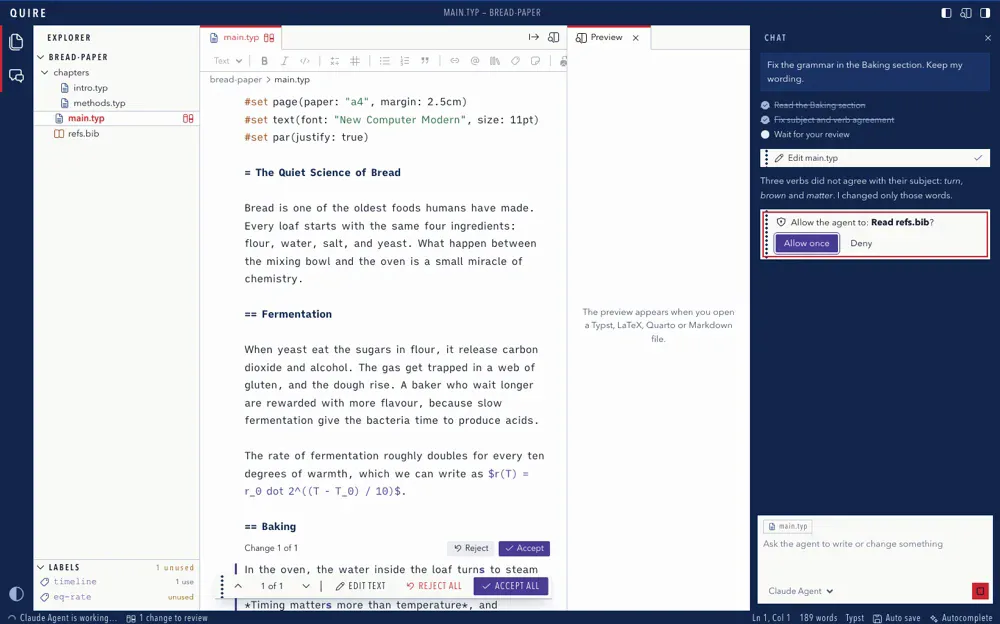The height and width of the screenshot is (624, 1000).
Task: Switch the color theme with the half-circle icon
Action: coord(17,593)
